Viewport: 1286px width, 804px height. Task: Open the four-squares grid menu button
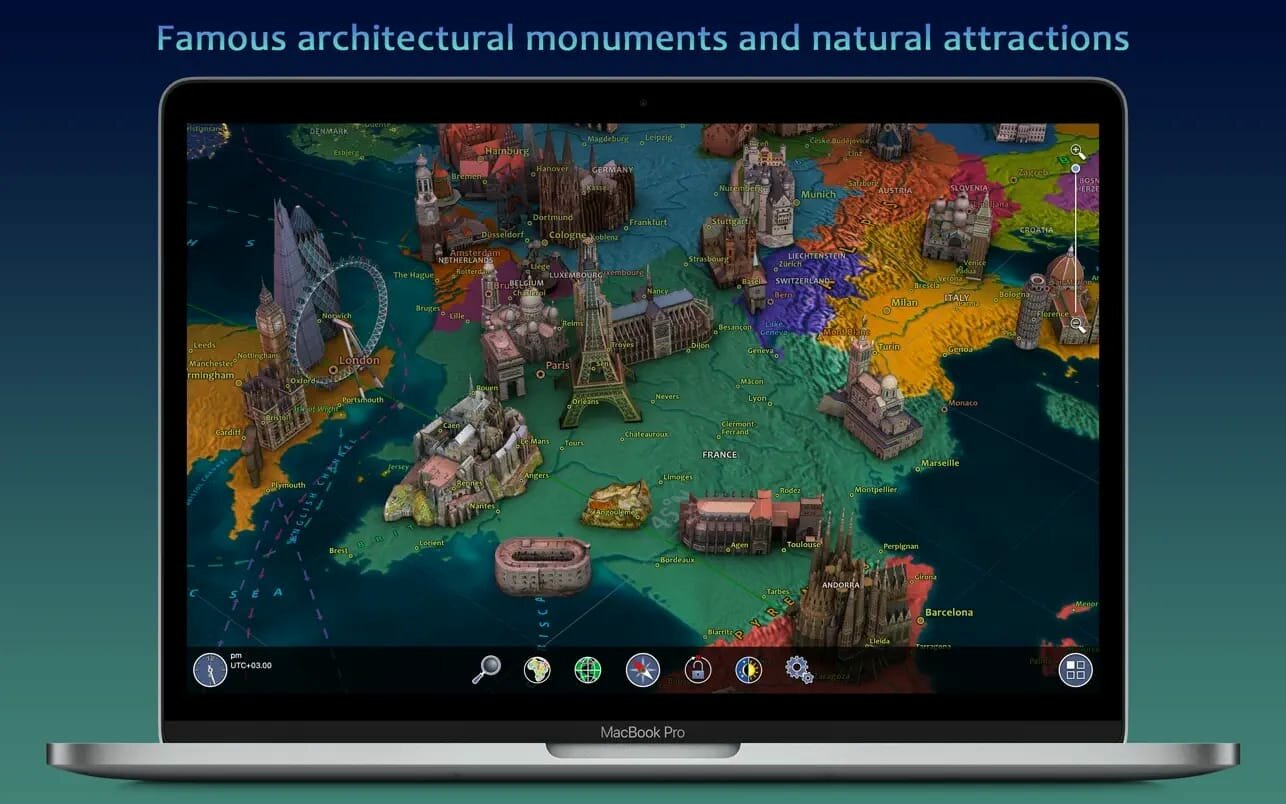[1076, 670]
